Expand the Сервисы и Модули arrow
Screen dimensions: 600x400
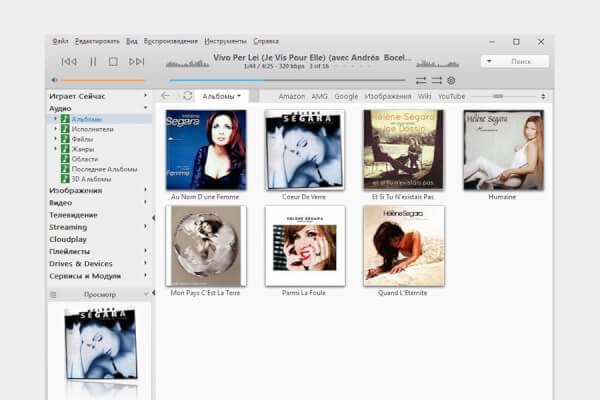click(x=145, y=275)
